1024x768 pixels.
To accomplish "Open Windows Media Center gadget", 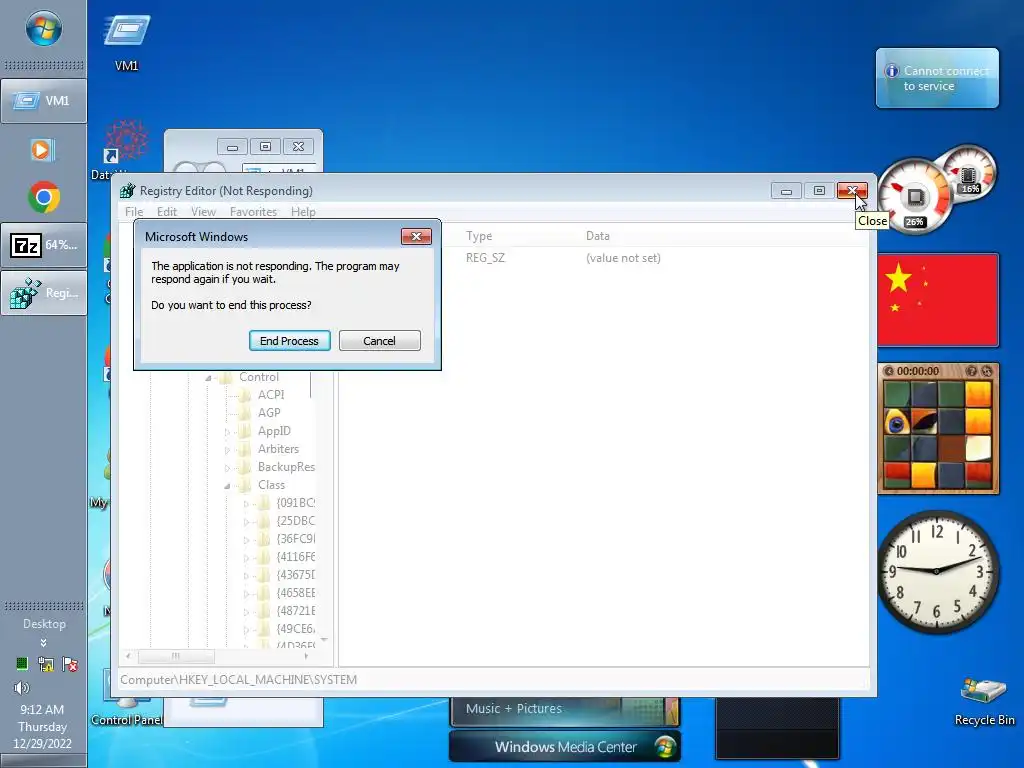I will tap(565, 746).
